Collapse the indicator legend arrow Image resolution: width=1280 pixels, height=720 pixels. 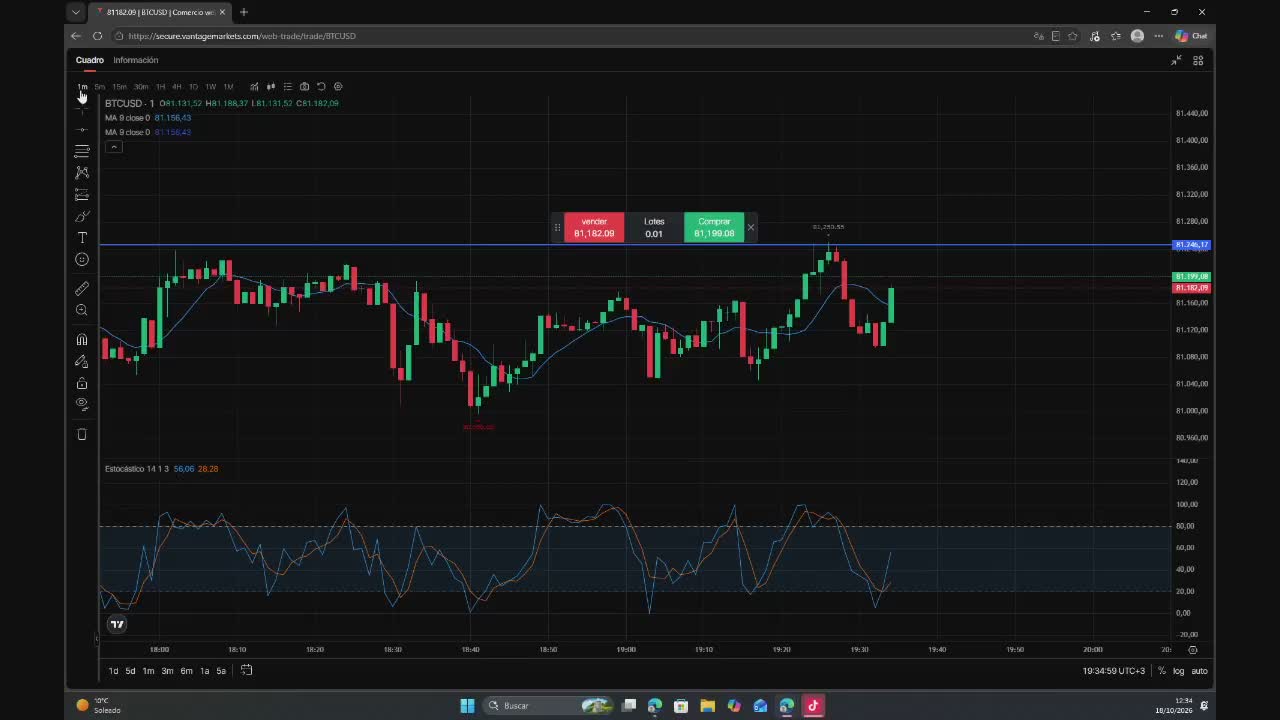coord(114,147)
